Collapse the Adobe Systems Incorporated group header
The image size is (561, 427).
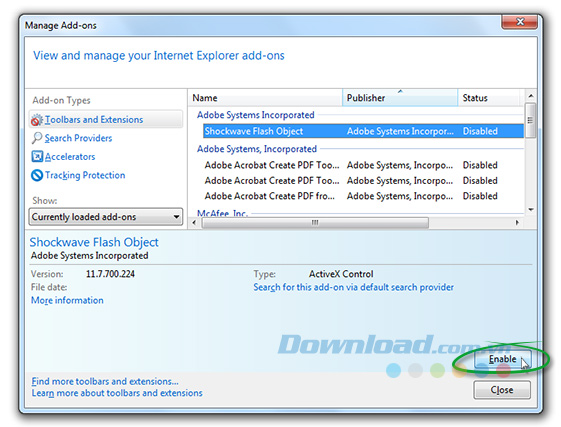click(x=256, y=115)
